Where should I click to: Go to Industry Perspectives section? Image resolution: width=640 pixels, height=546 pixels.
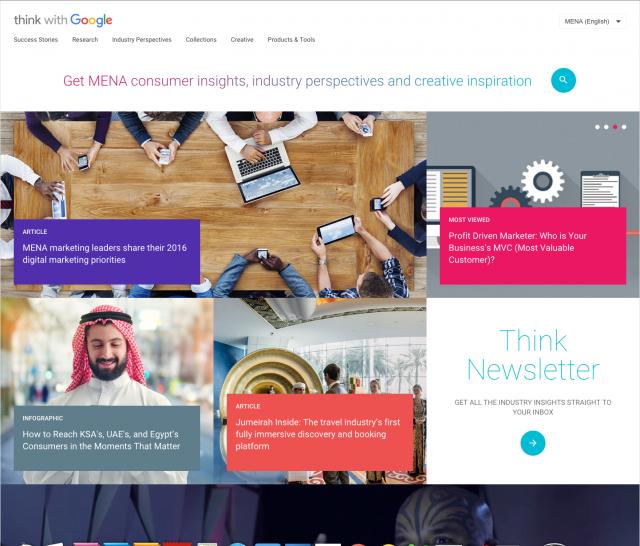[142, 40]
